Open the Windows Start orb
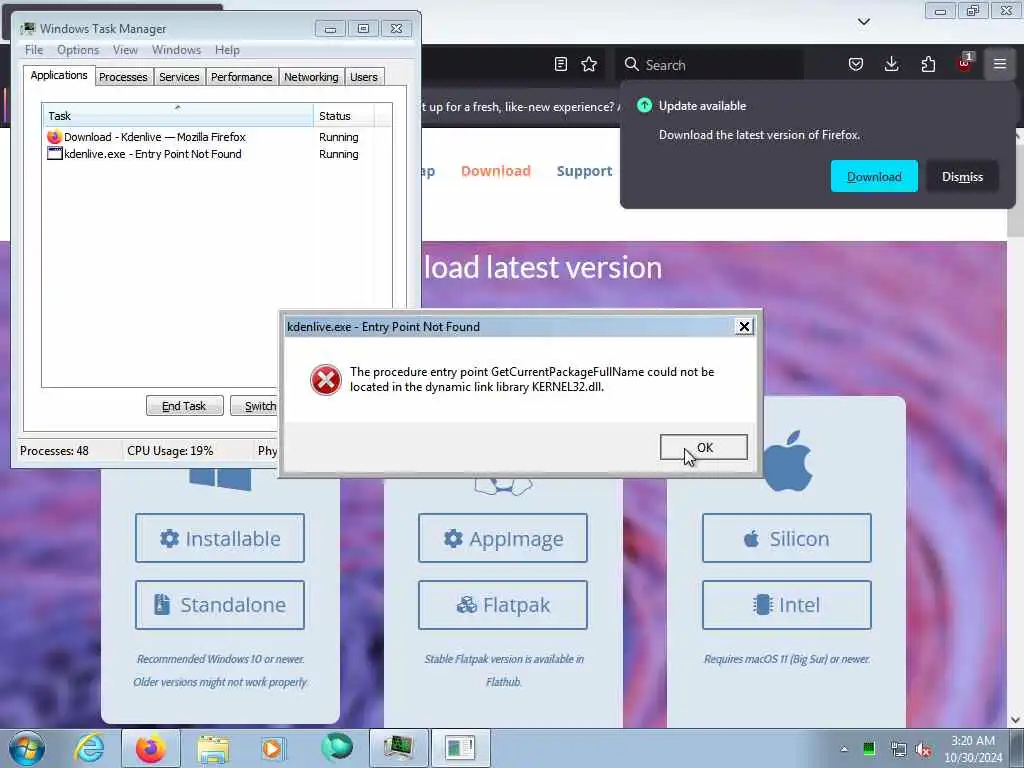Viewport: 1024px width, 768px height. pos(27,748)
